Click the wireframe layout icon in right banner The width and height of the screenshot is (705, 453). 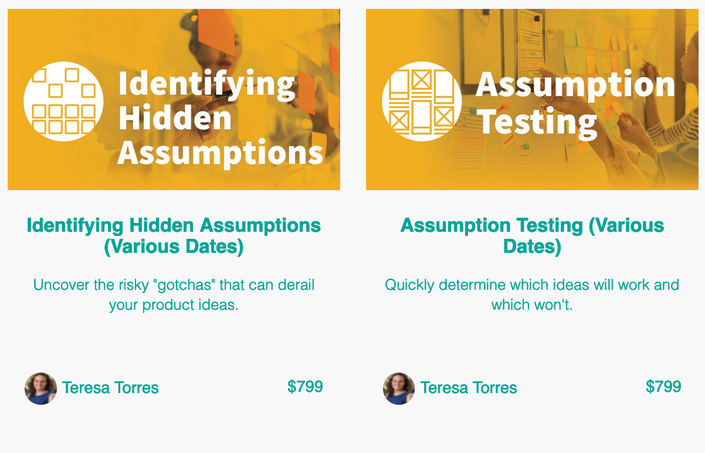pos(422,102)
